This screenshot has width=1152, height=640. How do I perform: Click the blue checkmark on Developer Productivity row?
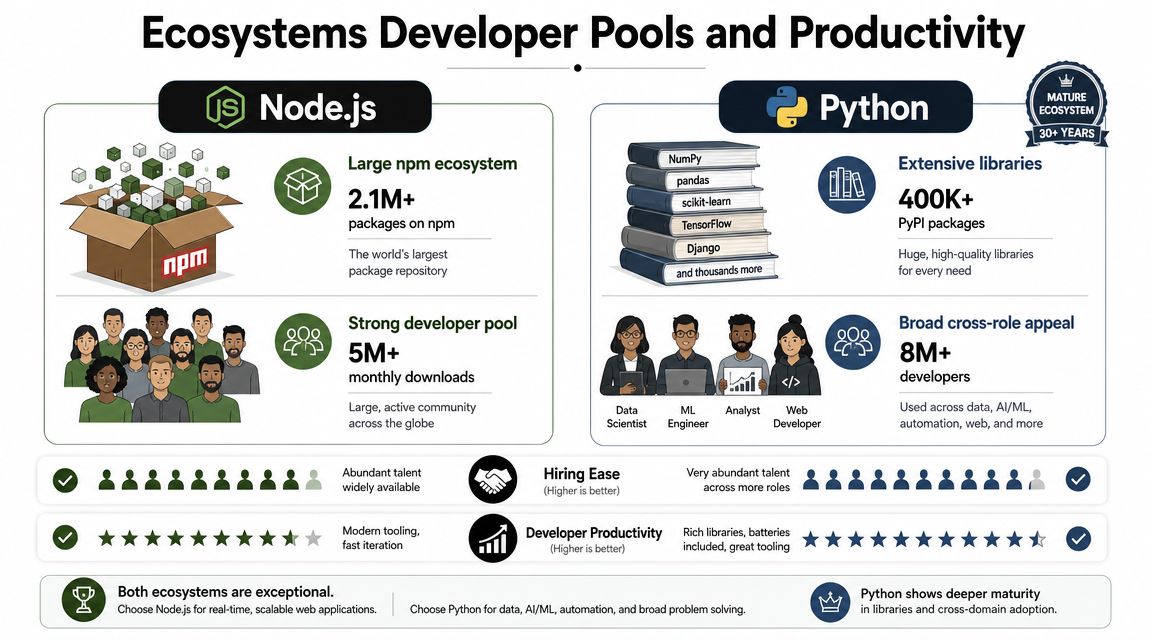(x=1078, y=539)
